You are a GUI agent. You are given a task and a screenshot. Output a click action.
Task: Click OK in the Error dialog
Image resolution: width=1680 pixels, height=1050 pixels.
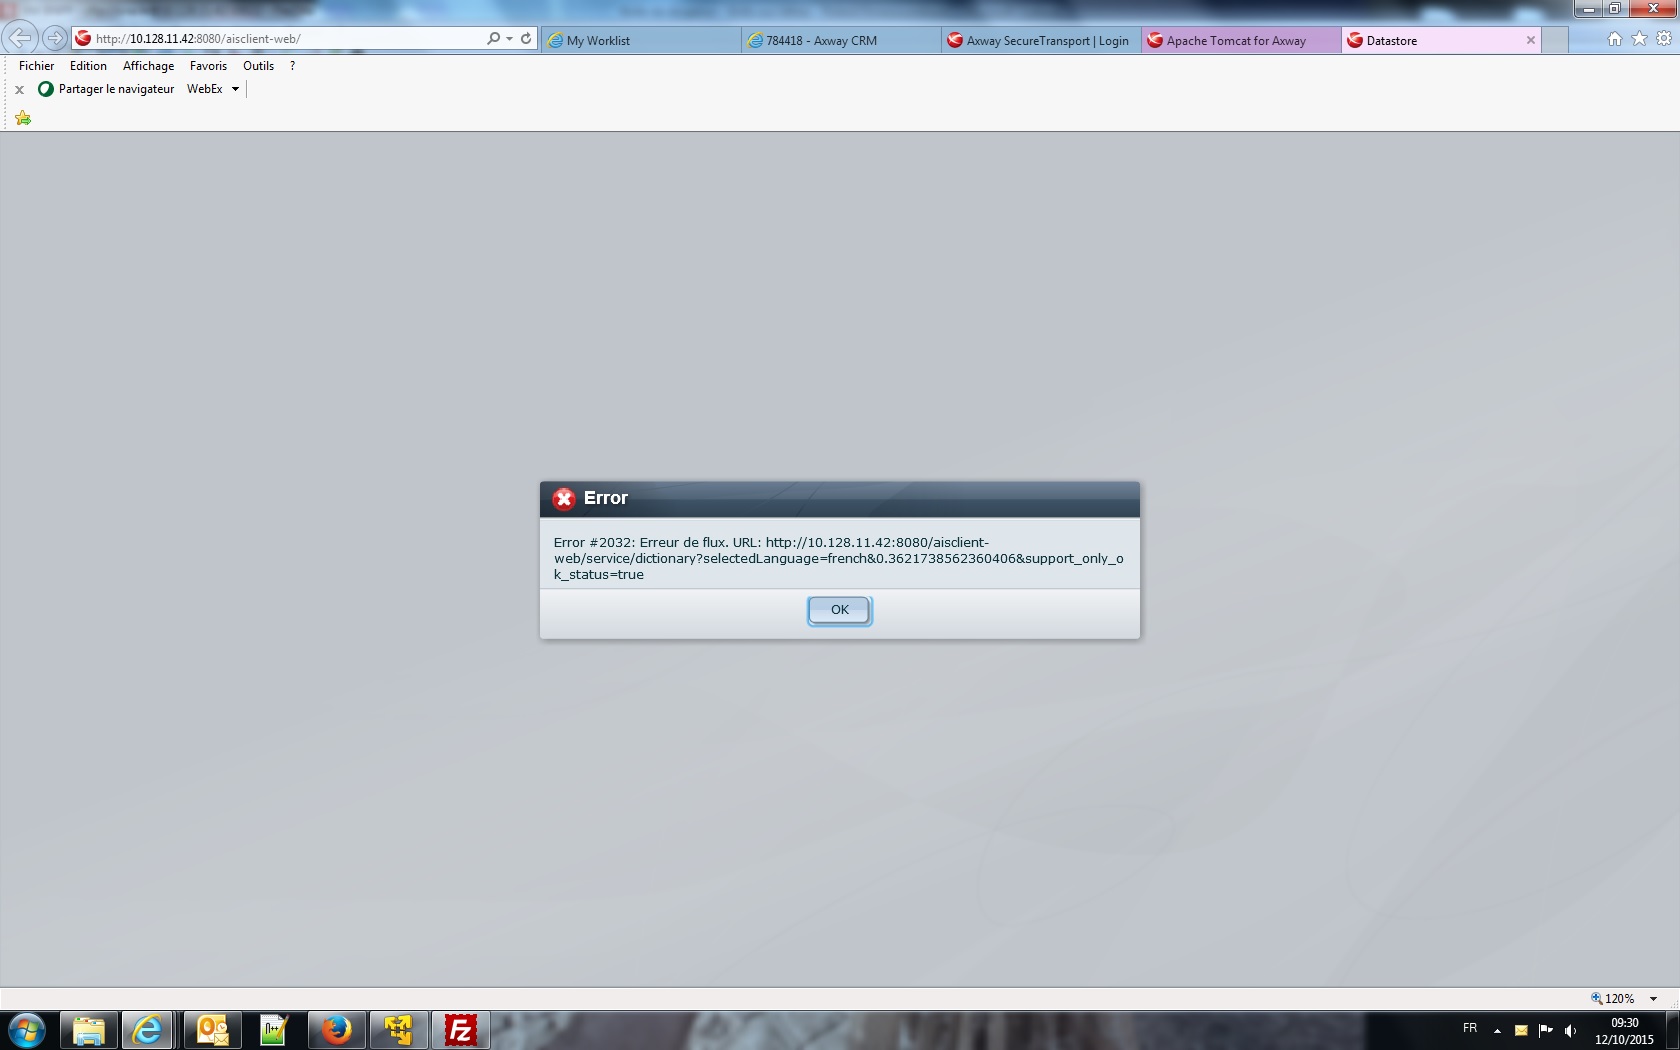click(x=839, y=610)
